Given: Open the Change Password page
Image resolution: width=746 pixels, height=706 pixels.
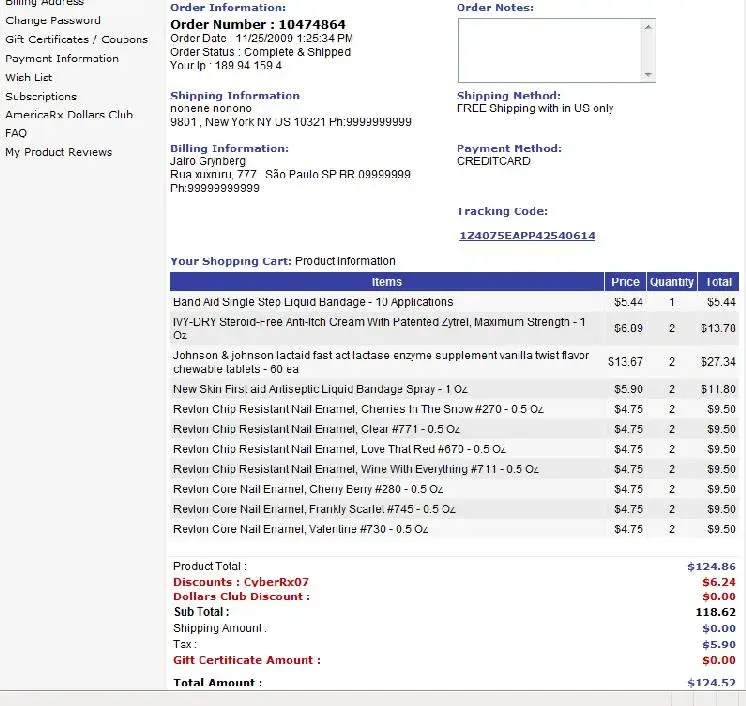Looking at the screenshot, I should click(x=52, y=20).
